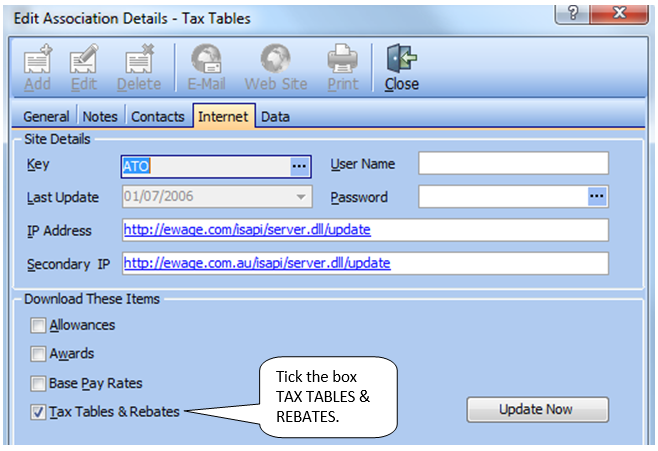658x451 pixels.
Task: Click the Update Now button
Action: coord(537,409)
